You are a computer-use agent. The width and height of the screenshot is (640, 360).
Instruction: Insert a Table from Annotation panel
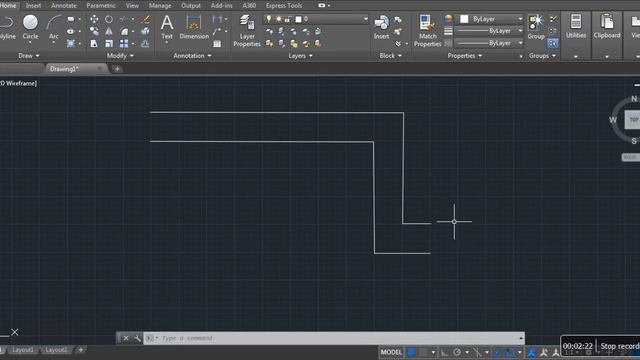tap(217, 44)
